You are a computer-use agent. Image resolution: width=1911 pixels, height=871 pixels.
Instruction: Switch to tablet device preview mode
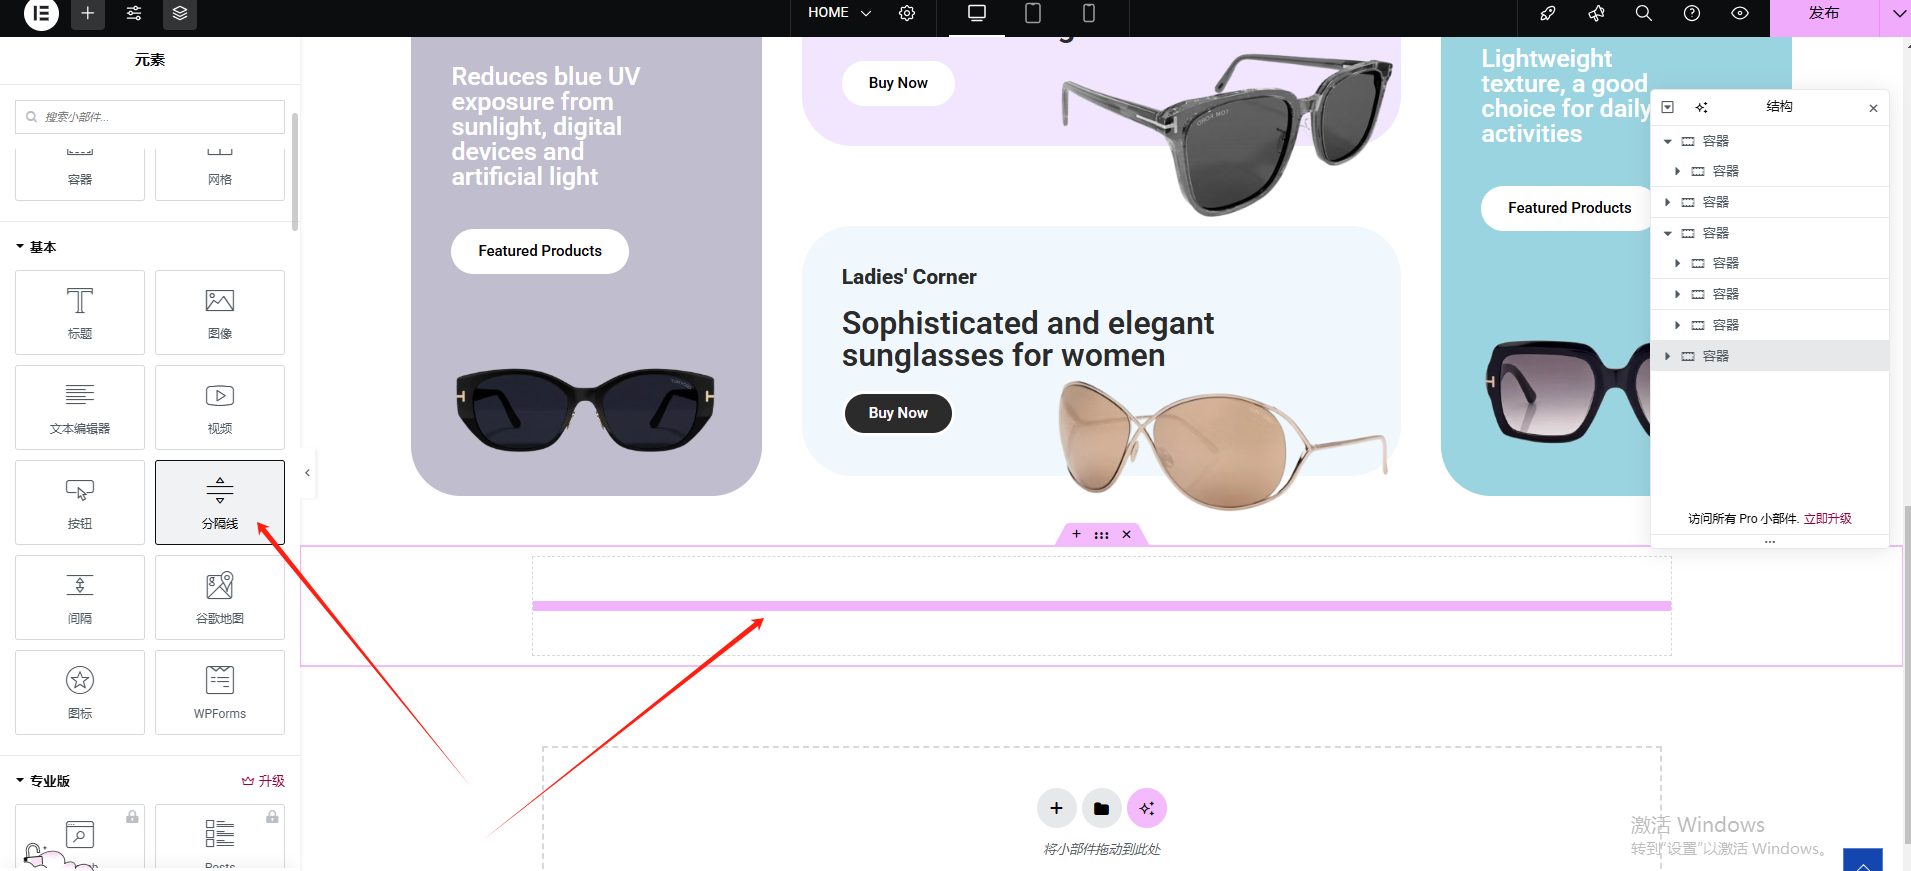click(x=1033, y=14)
